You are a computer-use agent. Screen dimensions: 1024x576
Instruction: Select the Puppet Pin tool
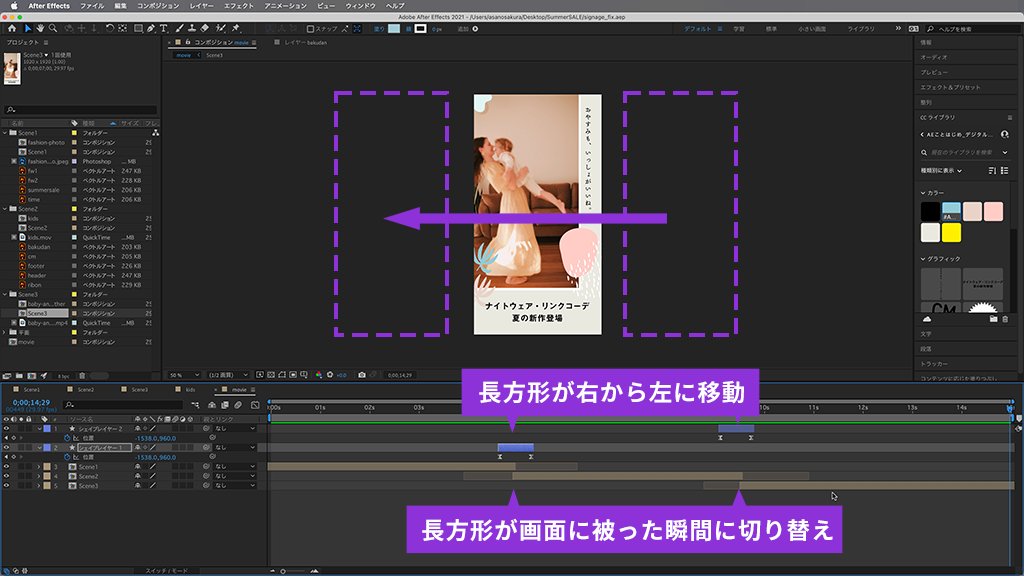pyautogui.click(x=236, y=29)
